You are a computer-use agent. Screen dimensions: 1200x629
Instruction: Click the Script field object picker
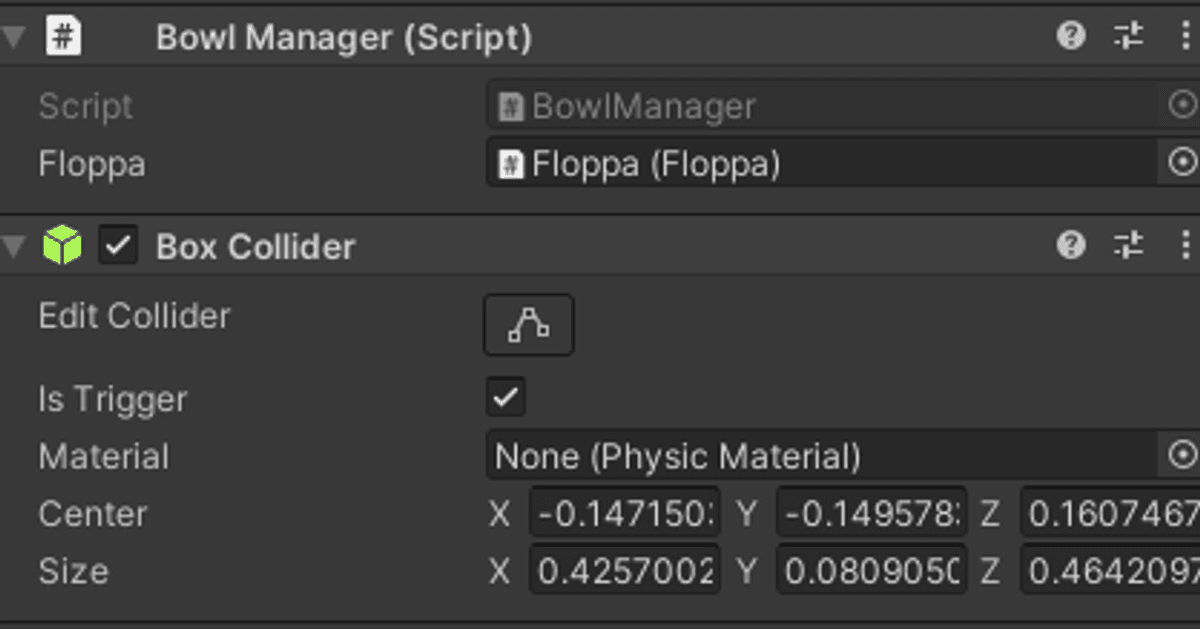point(1182,104)
